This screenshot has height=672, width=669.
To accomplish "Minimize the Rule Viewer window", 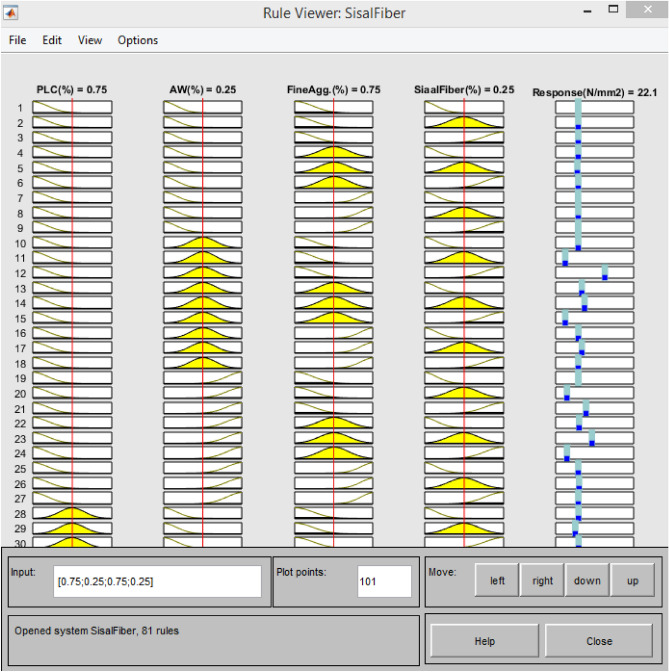I will [x=588, y=12].
